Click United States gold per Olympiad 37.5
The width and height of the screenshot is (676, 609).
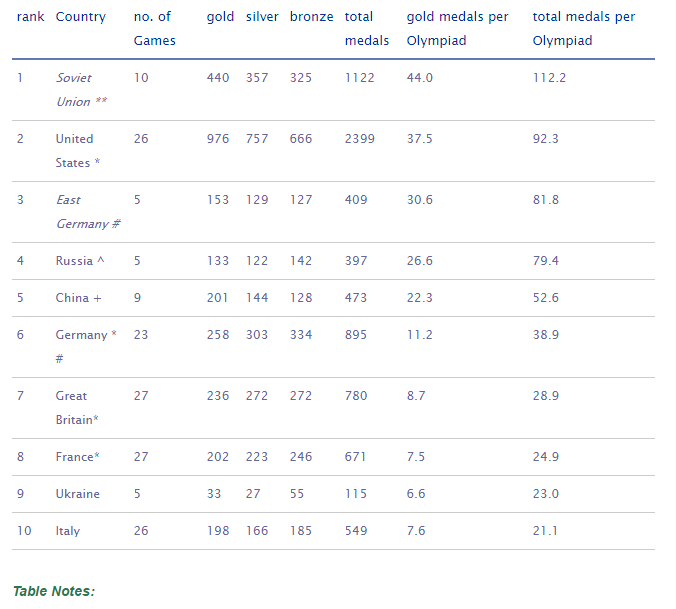tap(419, 139)
